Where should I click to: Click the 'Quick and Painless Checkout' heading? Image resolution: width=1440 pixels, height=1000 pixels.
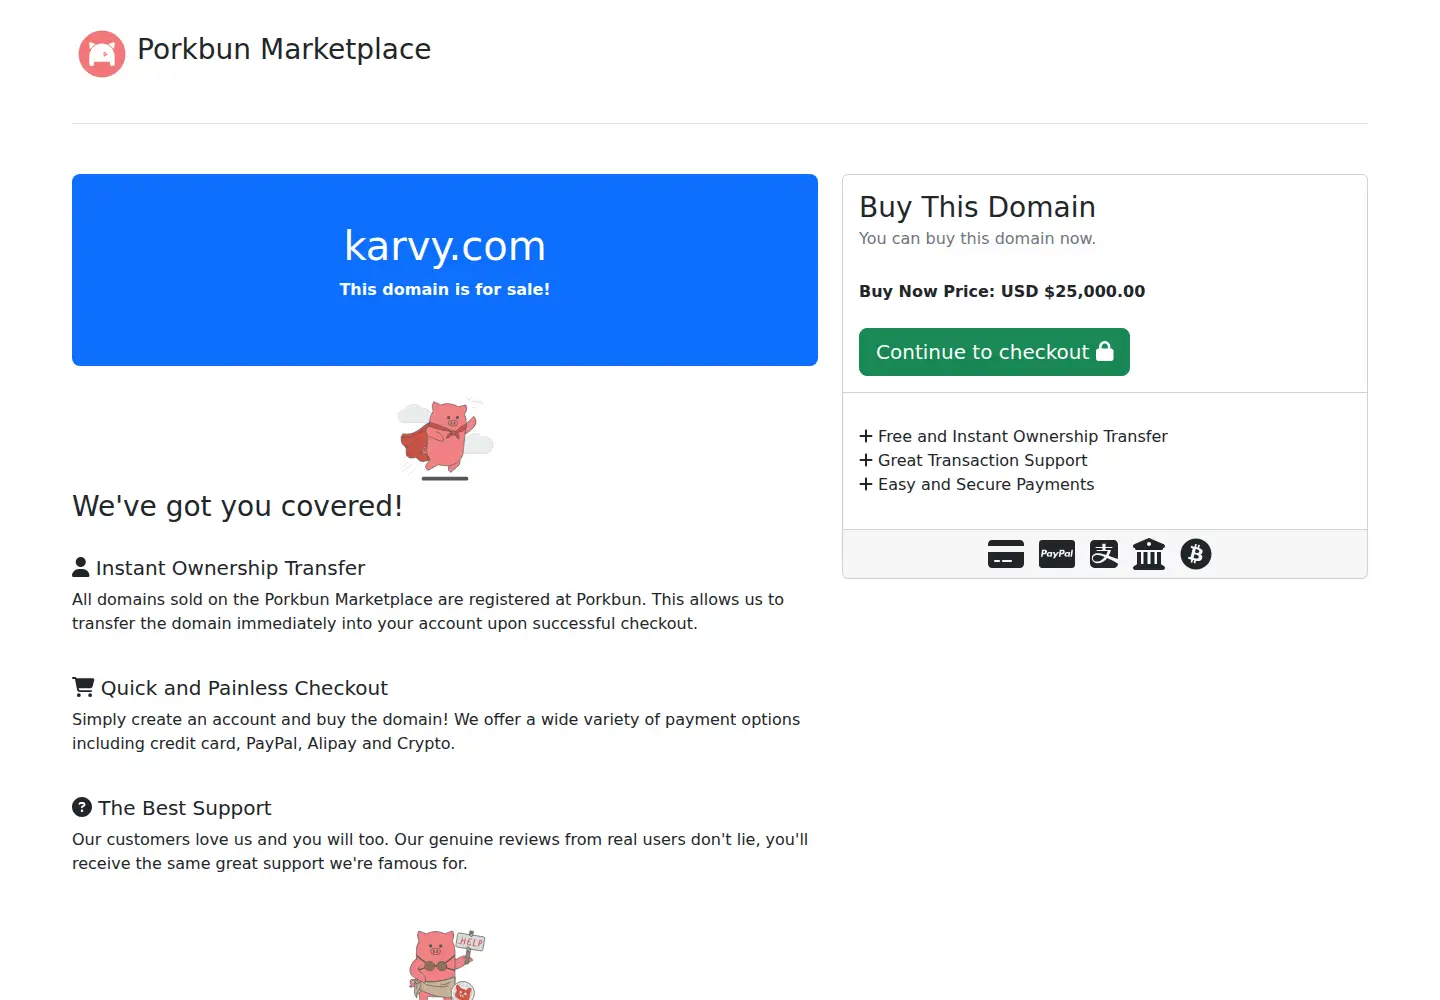pos(244,688)
